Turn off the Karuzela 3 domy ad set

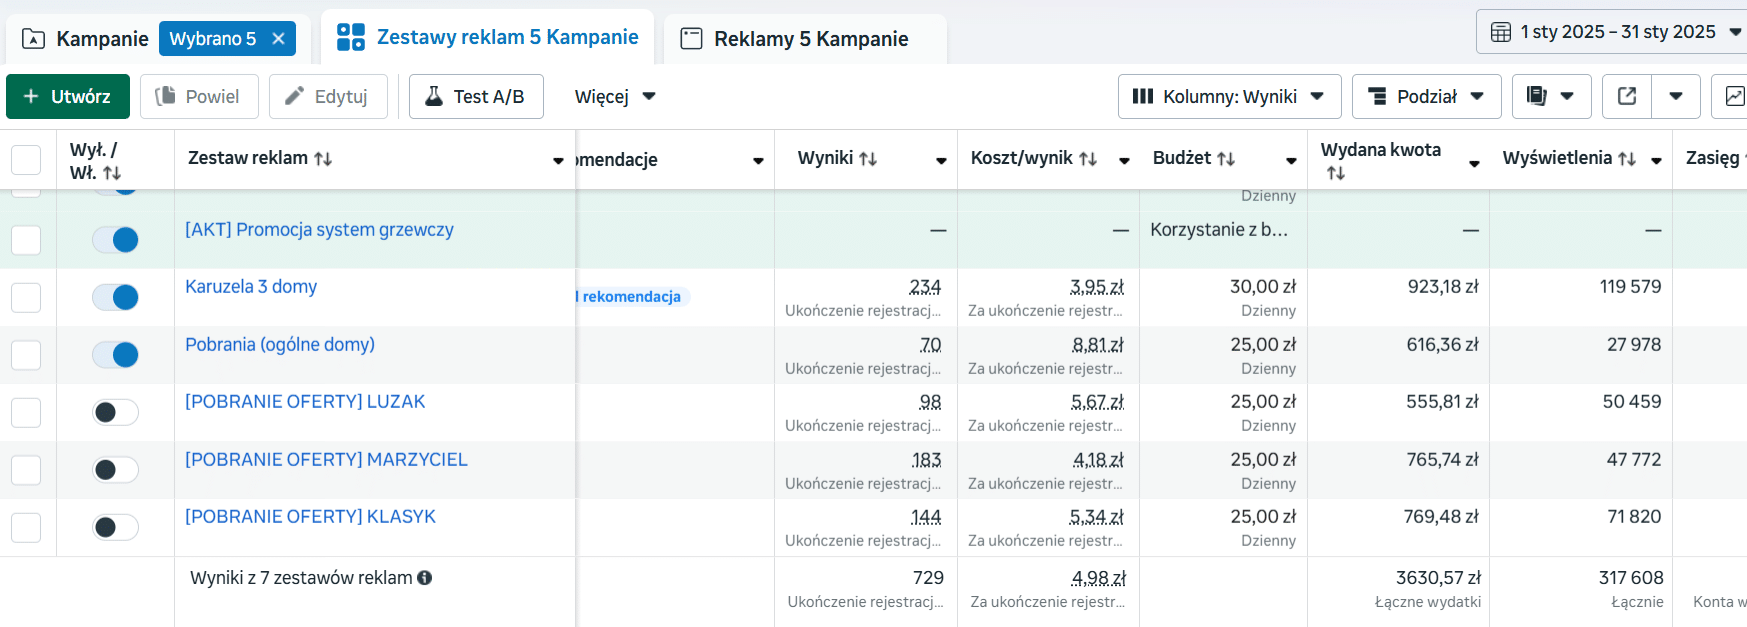tap(115, 297)
